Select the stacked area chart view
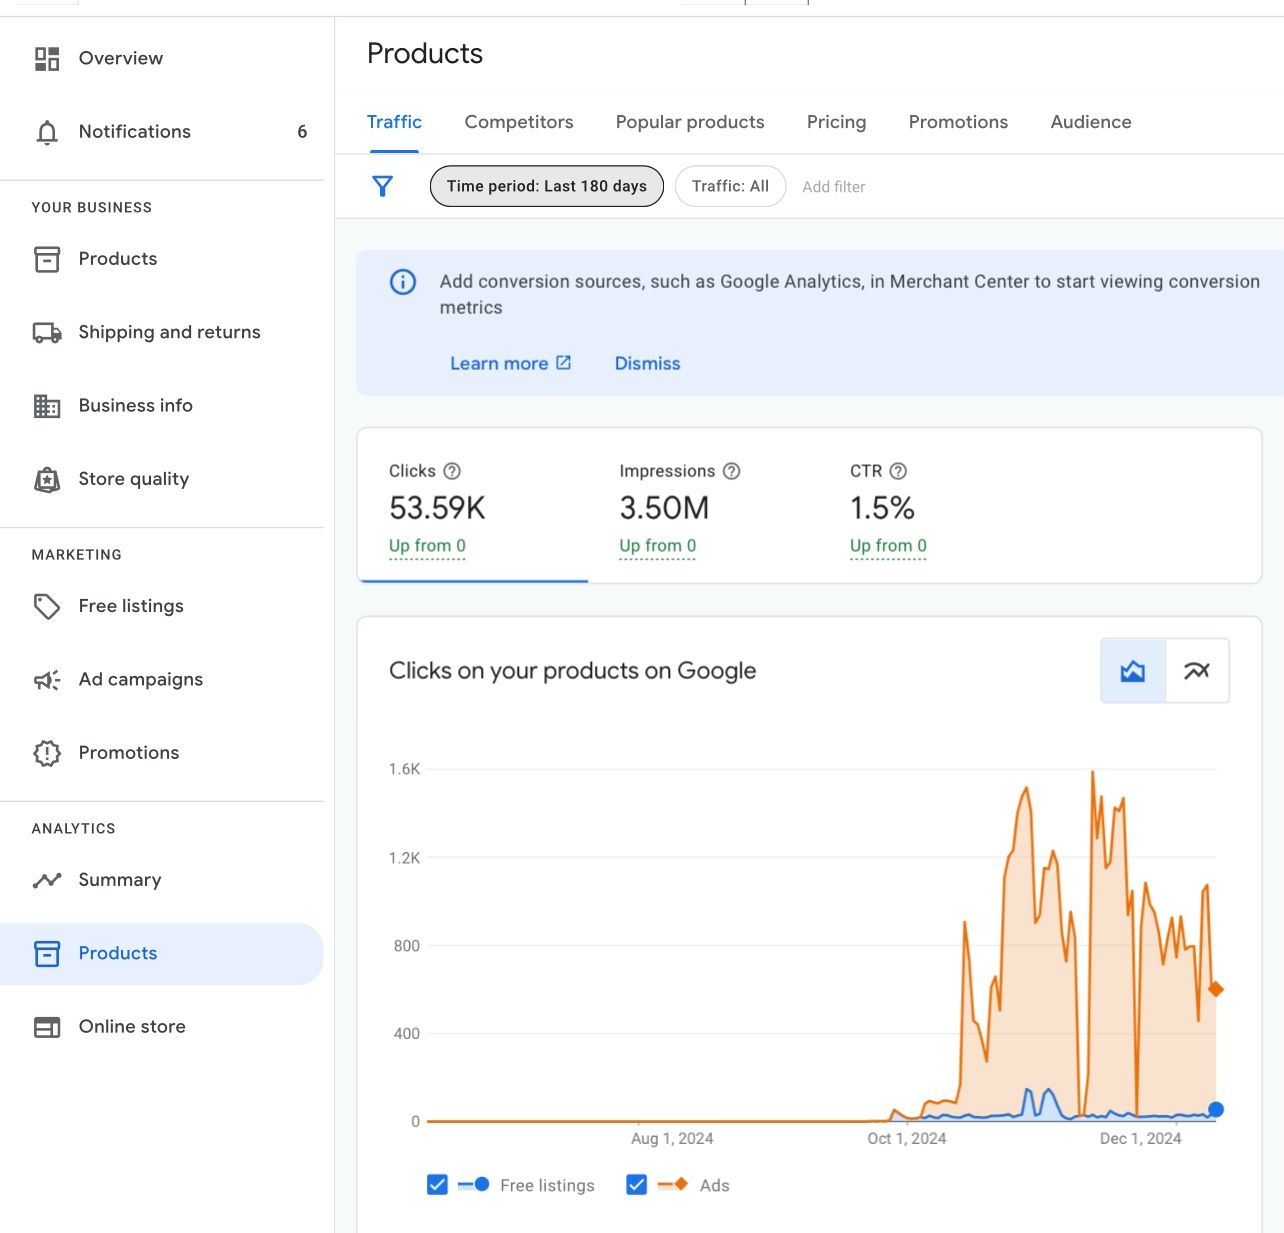 click(1133, 671)
